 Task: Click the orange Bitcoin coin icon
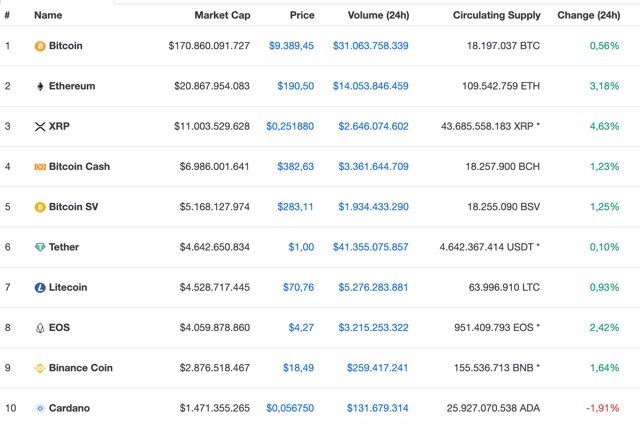pos(40,46)
